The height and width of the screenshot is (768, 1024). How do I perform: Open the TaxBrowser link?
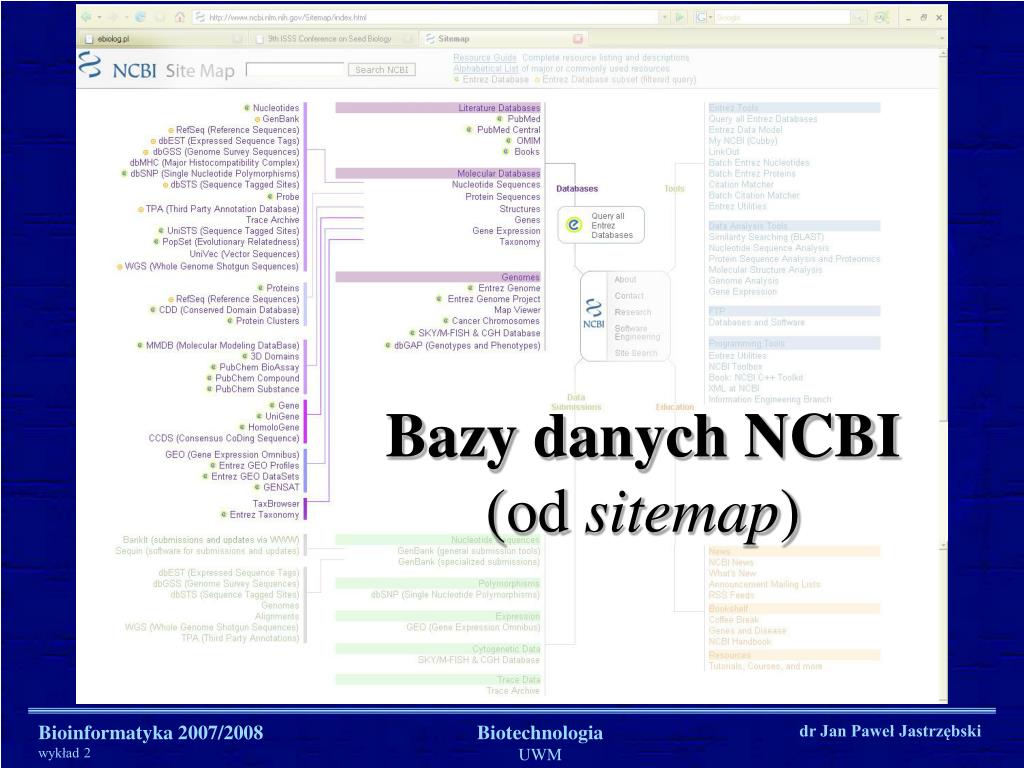(x=276, y=504)
